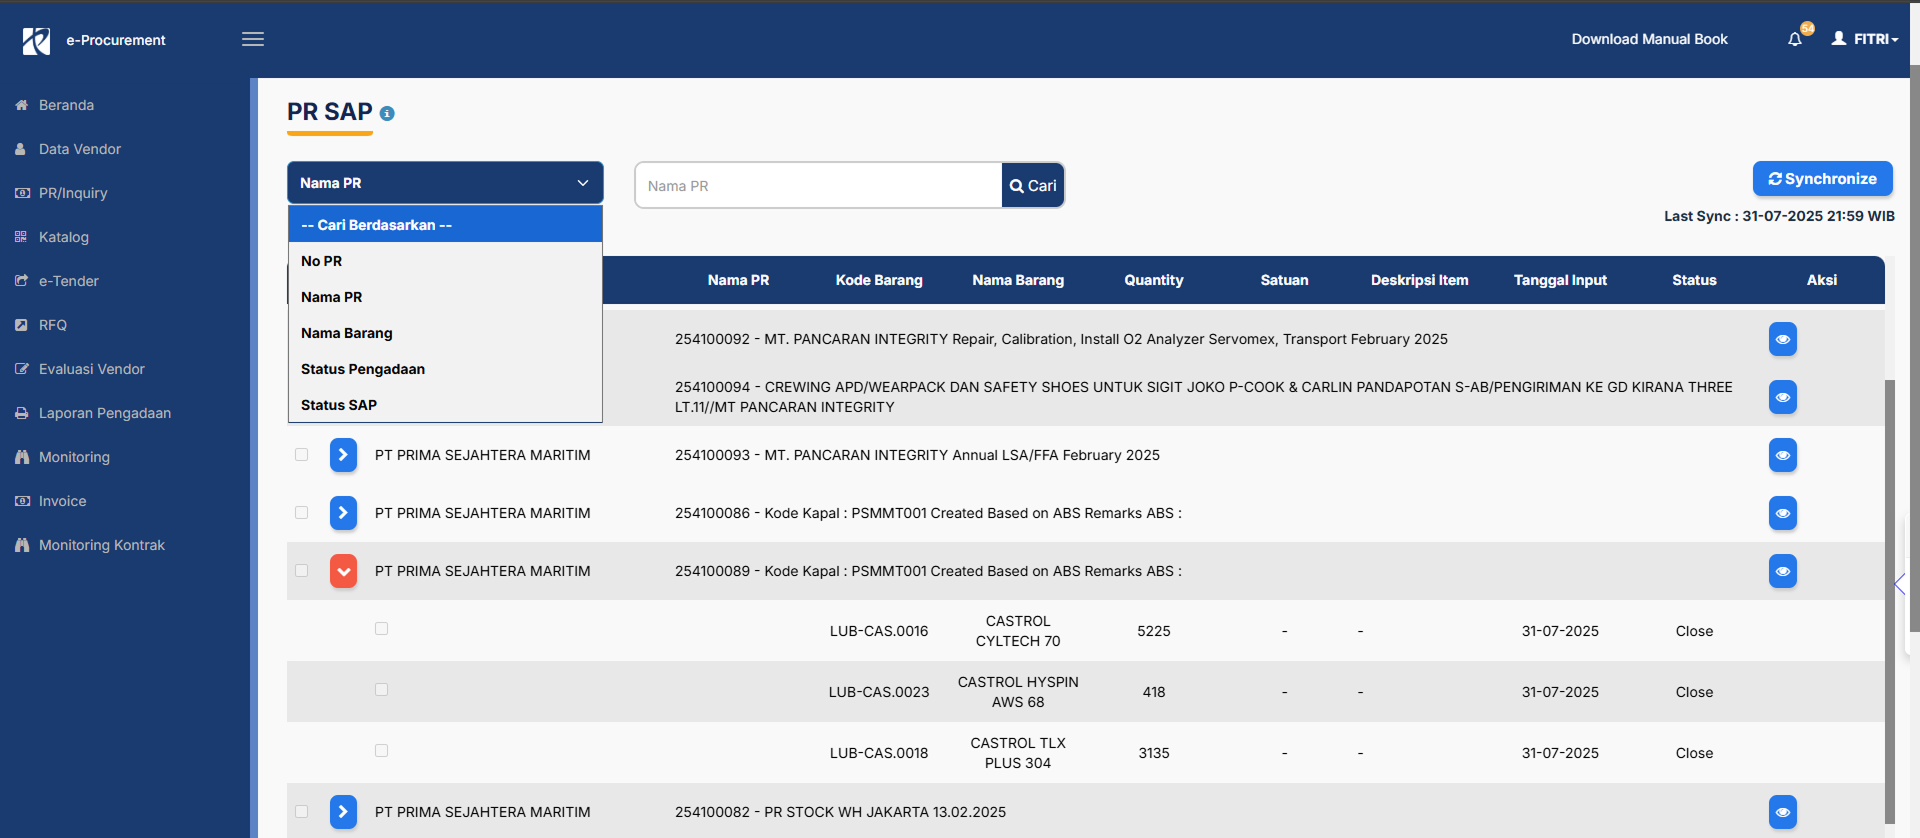Click the vertical table scrollbar
The height and width of the screenshot is (838, 1920).
[1889, 600]
